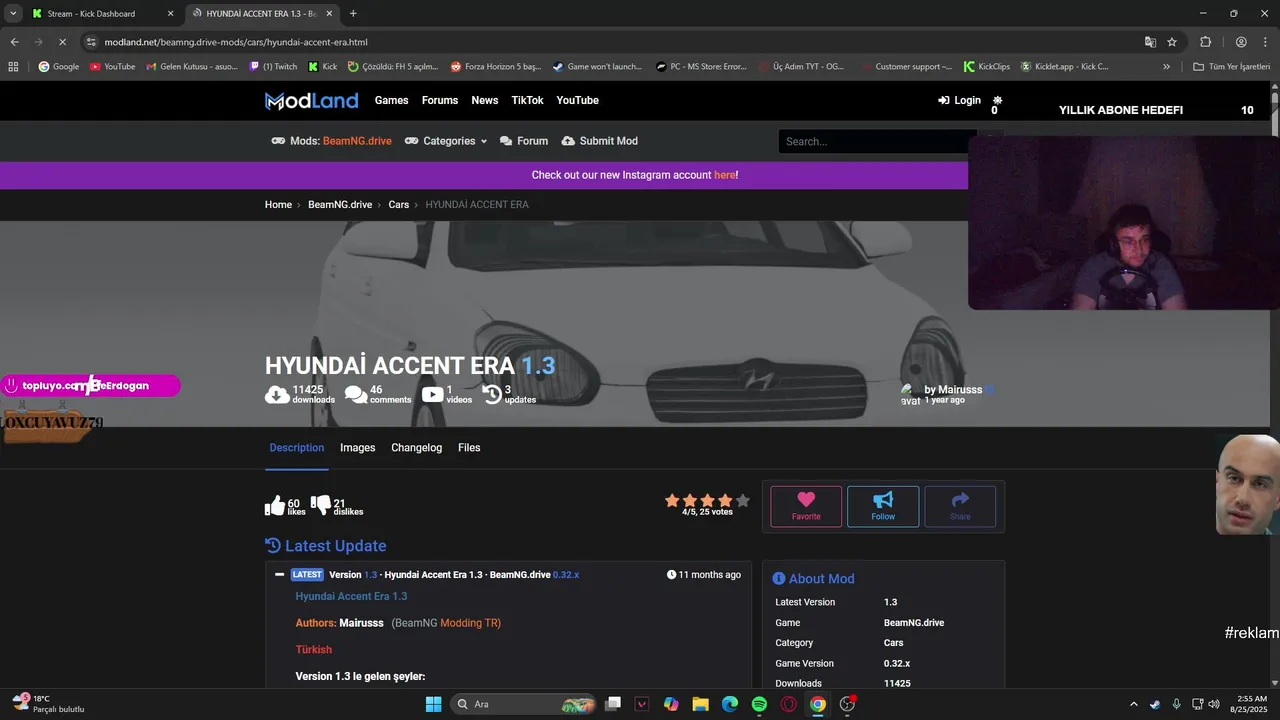Expand the Categories dropdown
Image resolution: width=1280 pixels, height=720 pixels.
point(446,141)
